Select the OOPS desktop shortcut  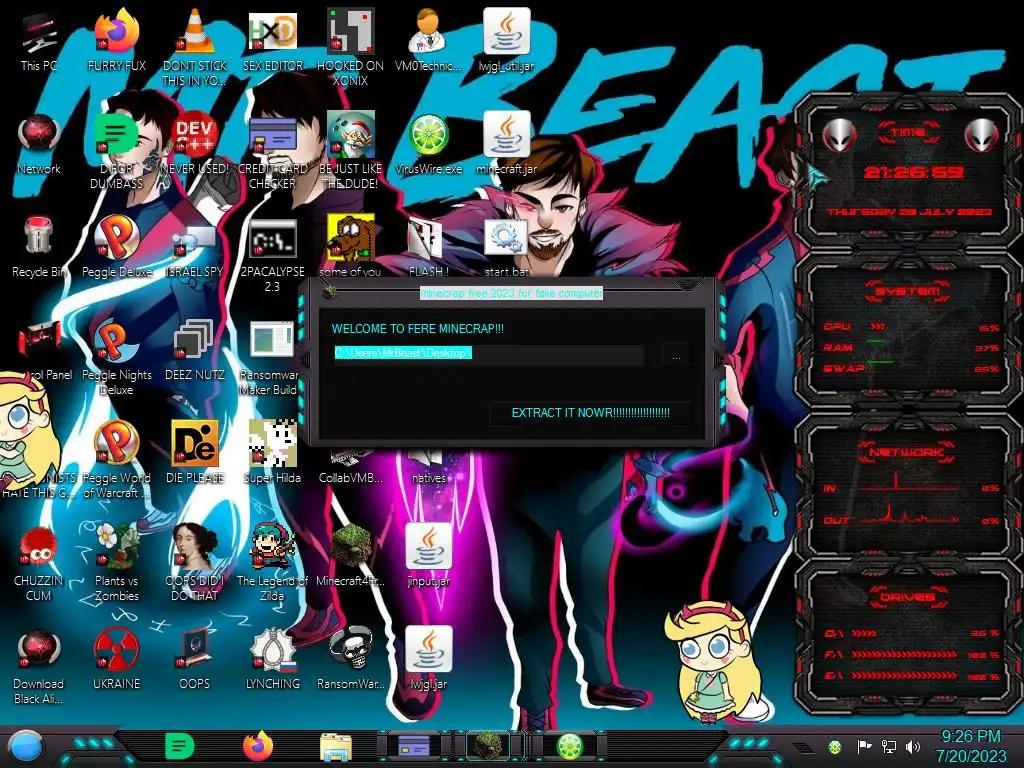195,658
